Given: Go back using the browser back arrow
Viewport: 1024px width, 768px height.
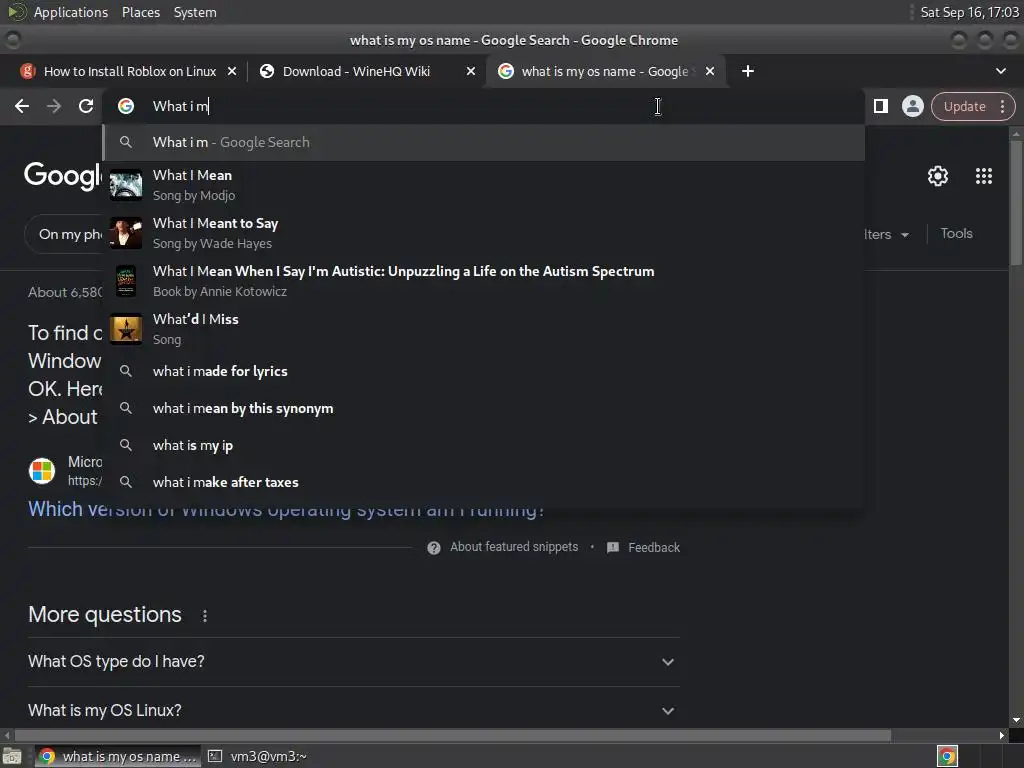Looking at the screenshot, I should click(22, 106).
